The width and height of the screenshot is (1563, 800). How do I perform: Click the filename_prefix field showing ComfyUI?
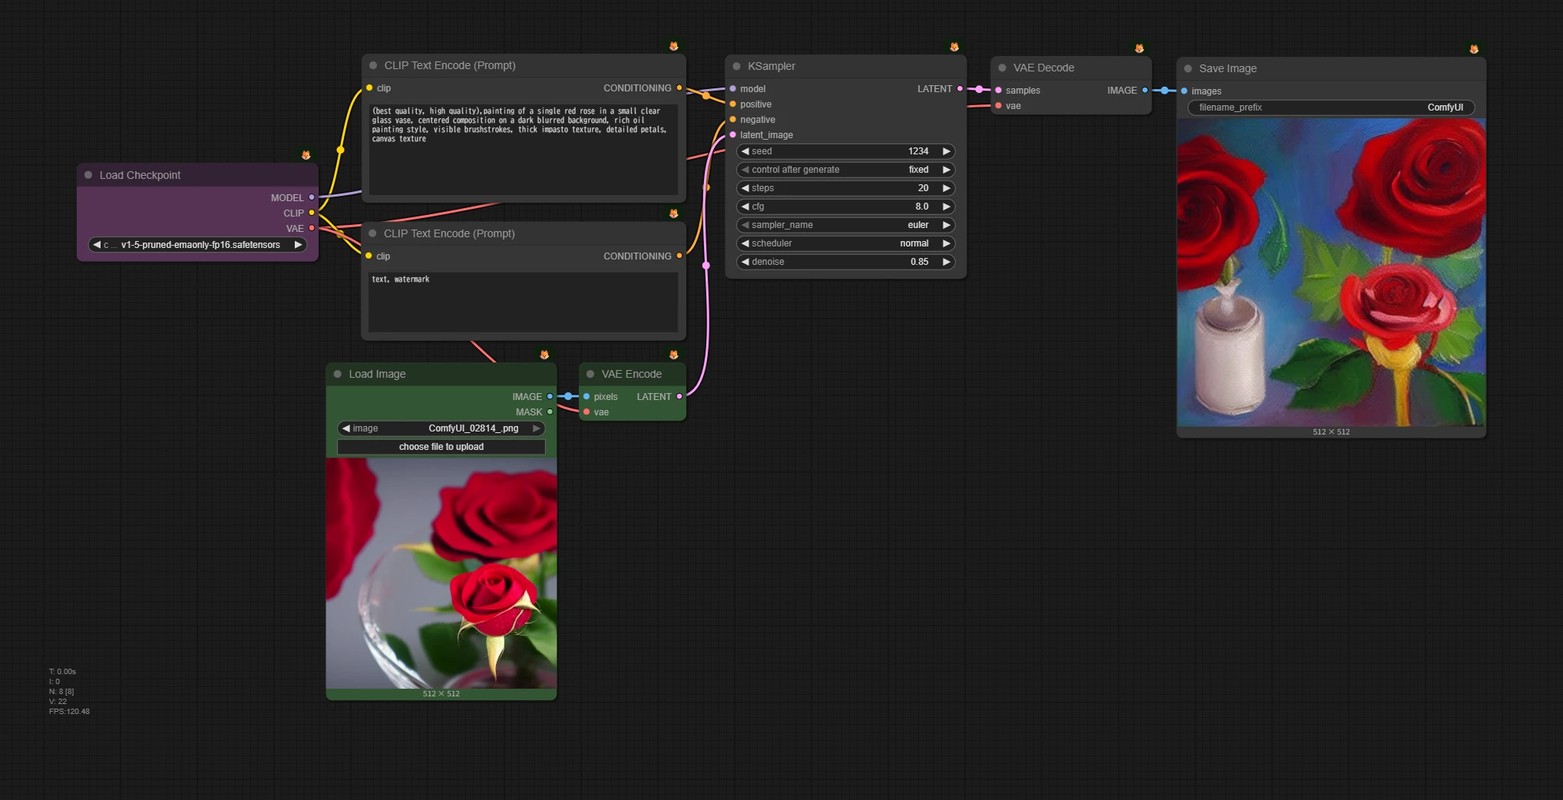(x=1331, y=107)
